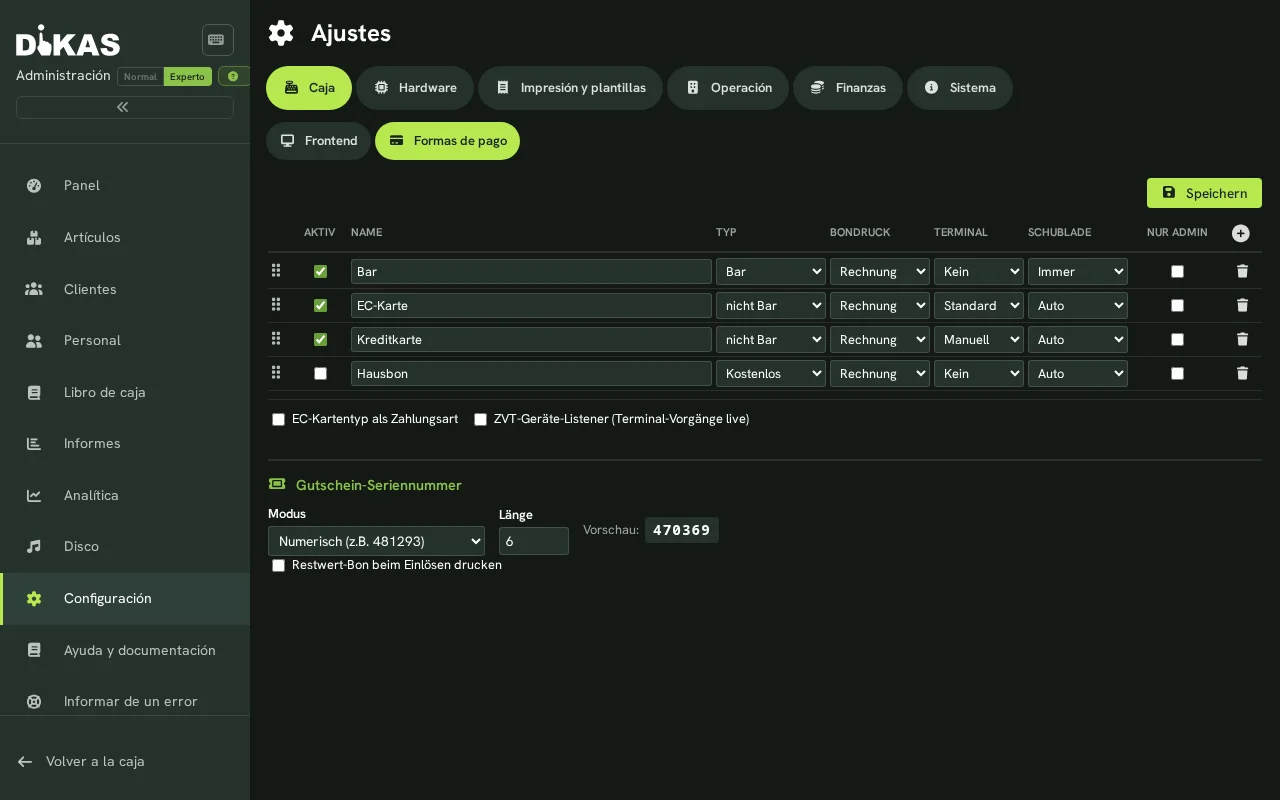Click the Gutschein-Seriennummer ticket icon
The image size is (1280, 800).
pos(277,484)
